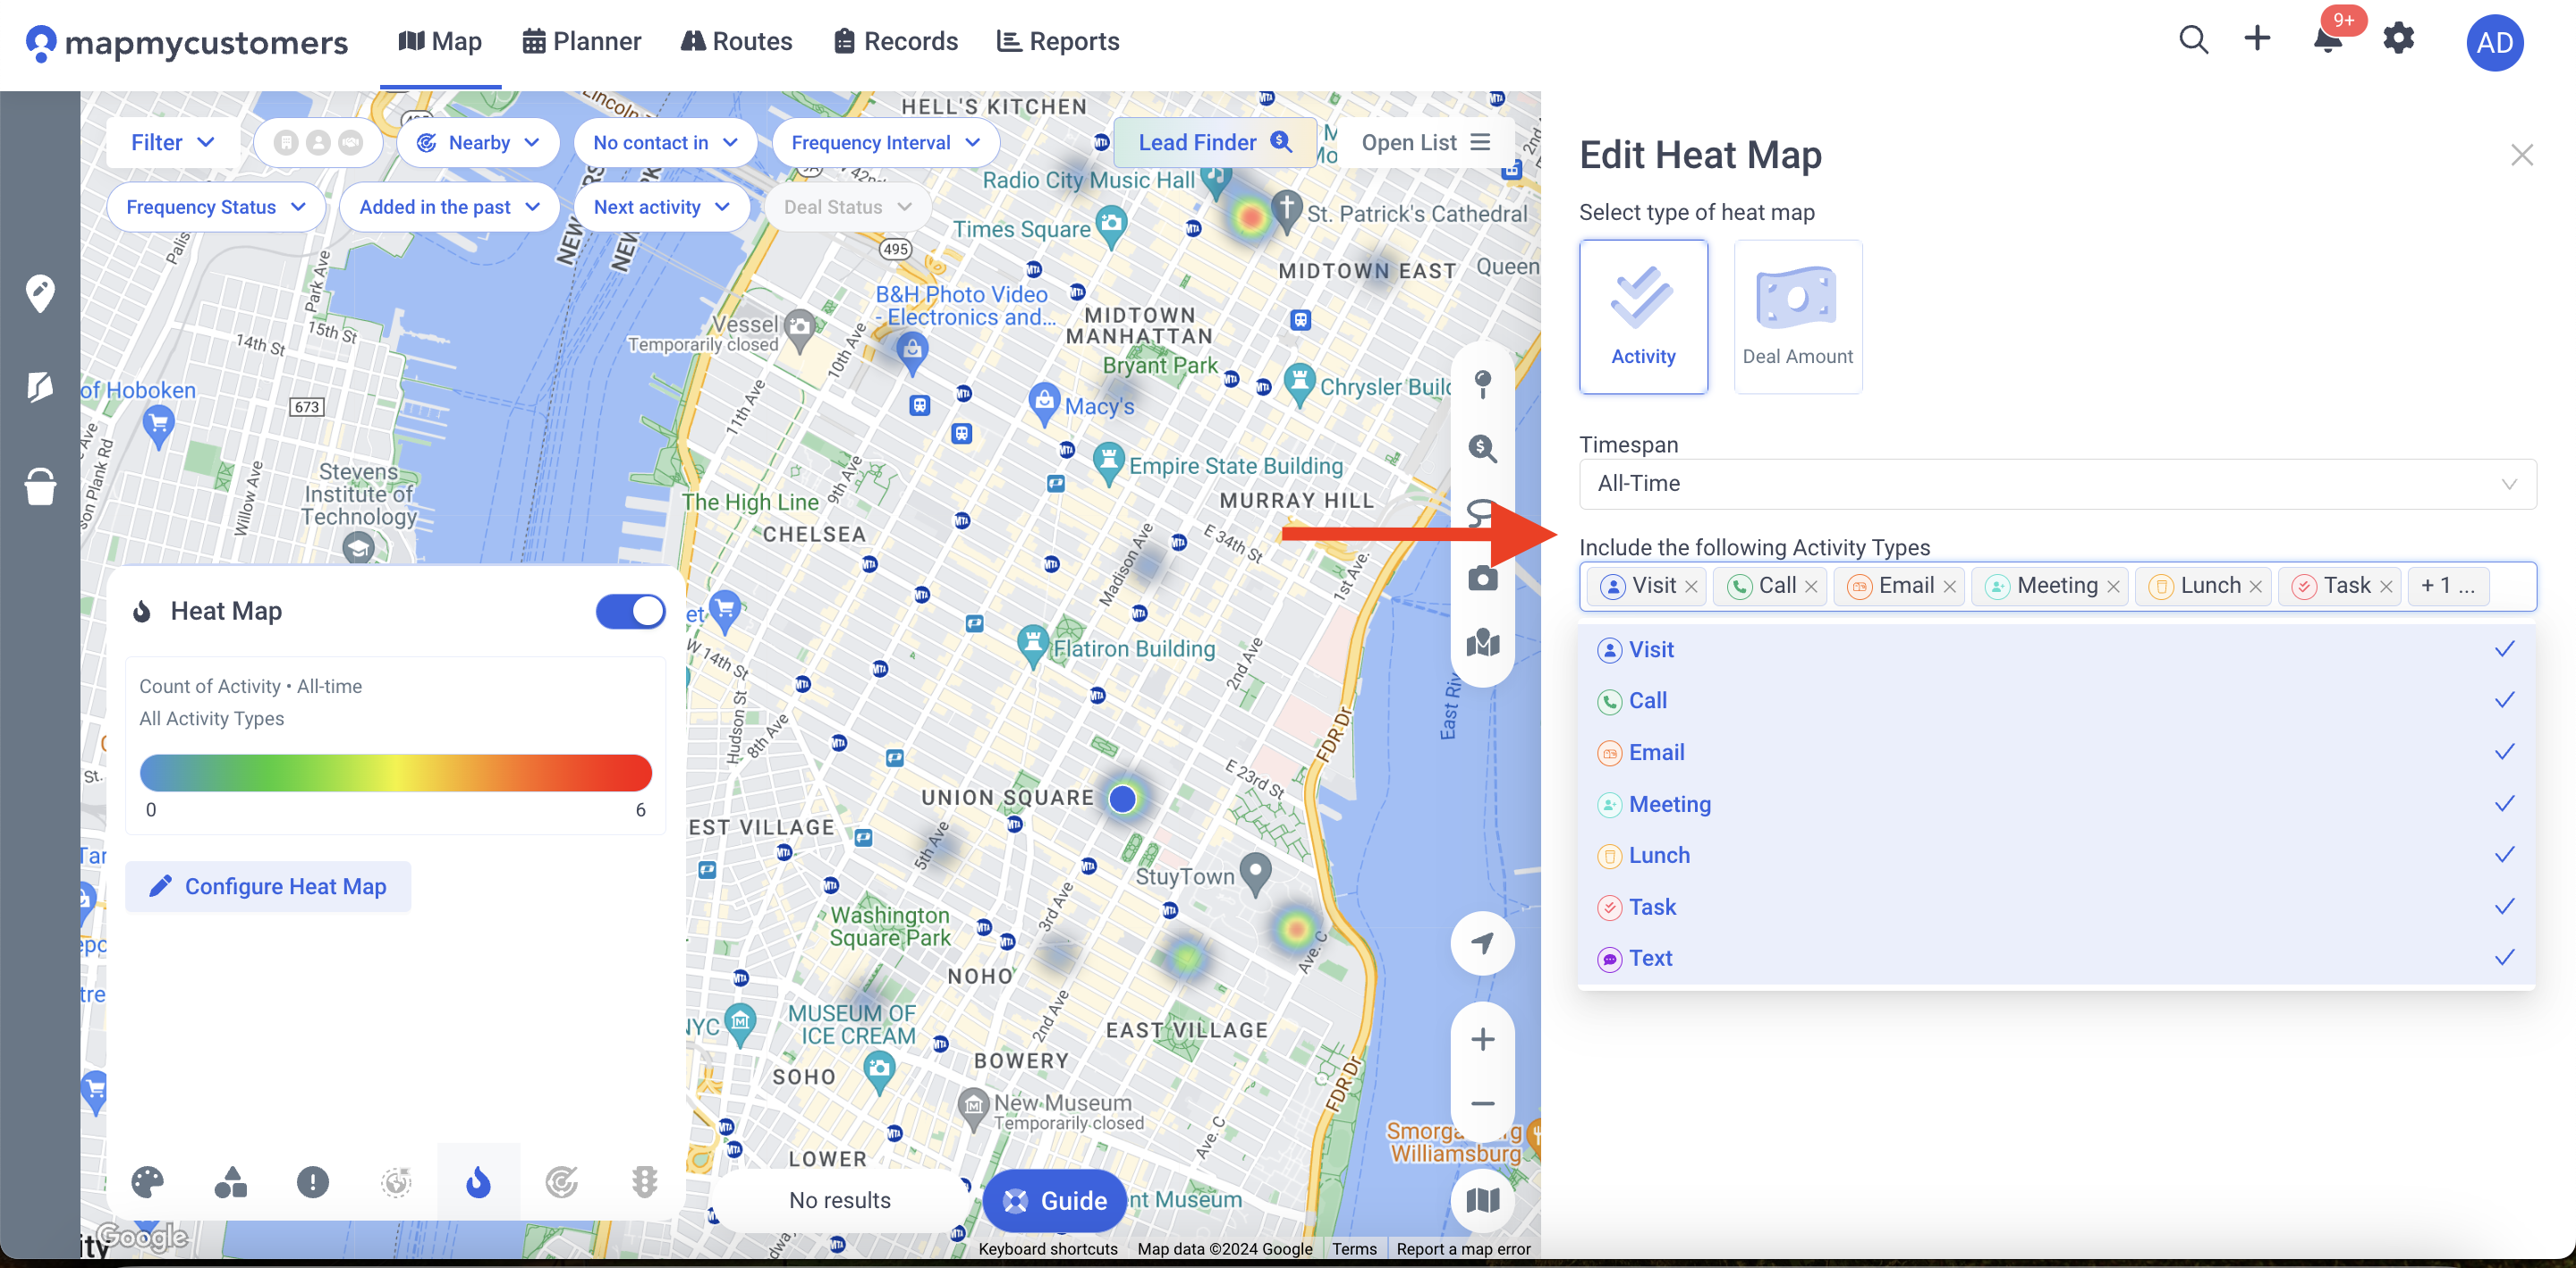Click the Open List button
This screenshot has height=1268, width=2576.
click(x=1425, y=143)
